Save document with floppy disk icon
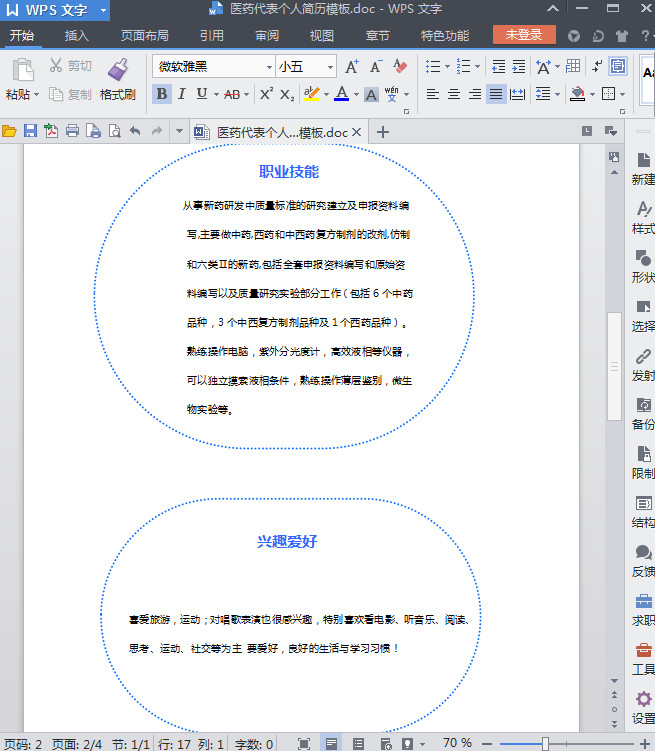Screen dimensions: 655x751 30,131
